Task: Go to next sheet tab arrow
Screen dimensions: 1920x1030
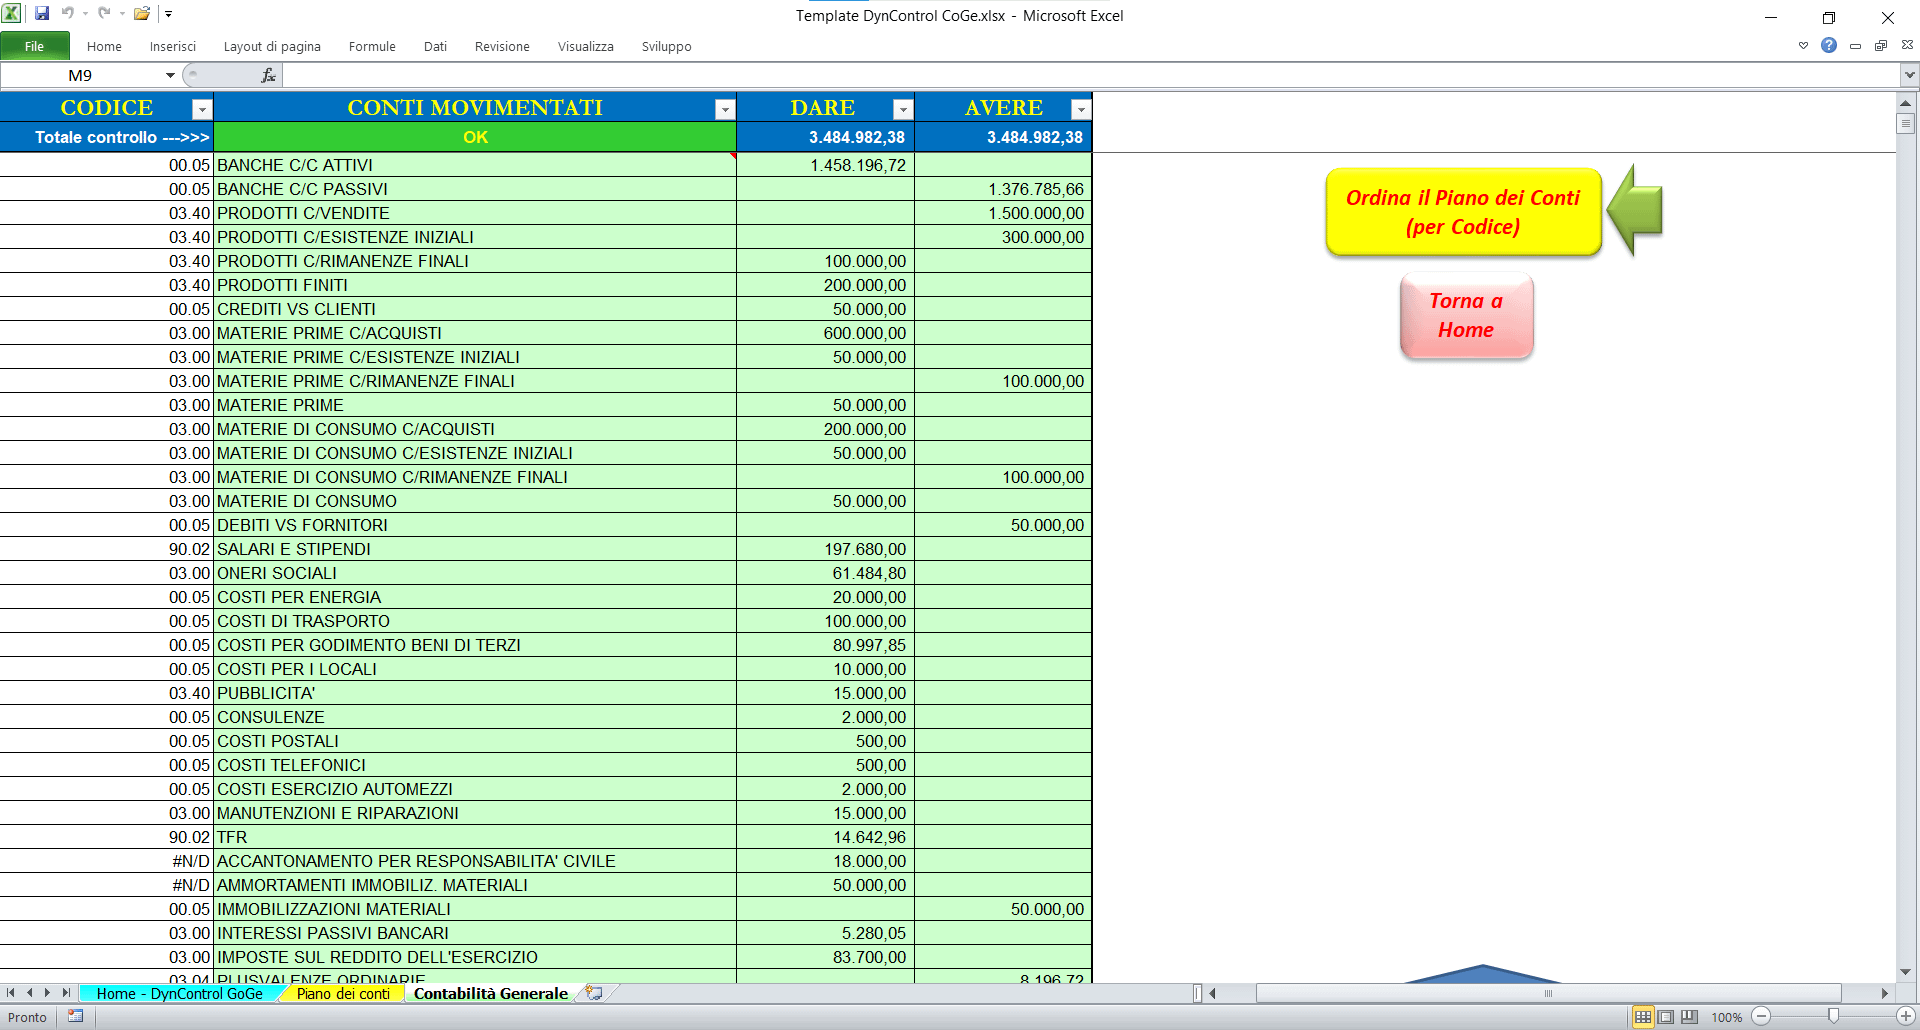Action: 47,993
